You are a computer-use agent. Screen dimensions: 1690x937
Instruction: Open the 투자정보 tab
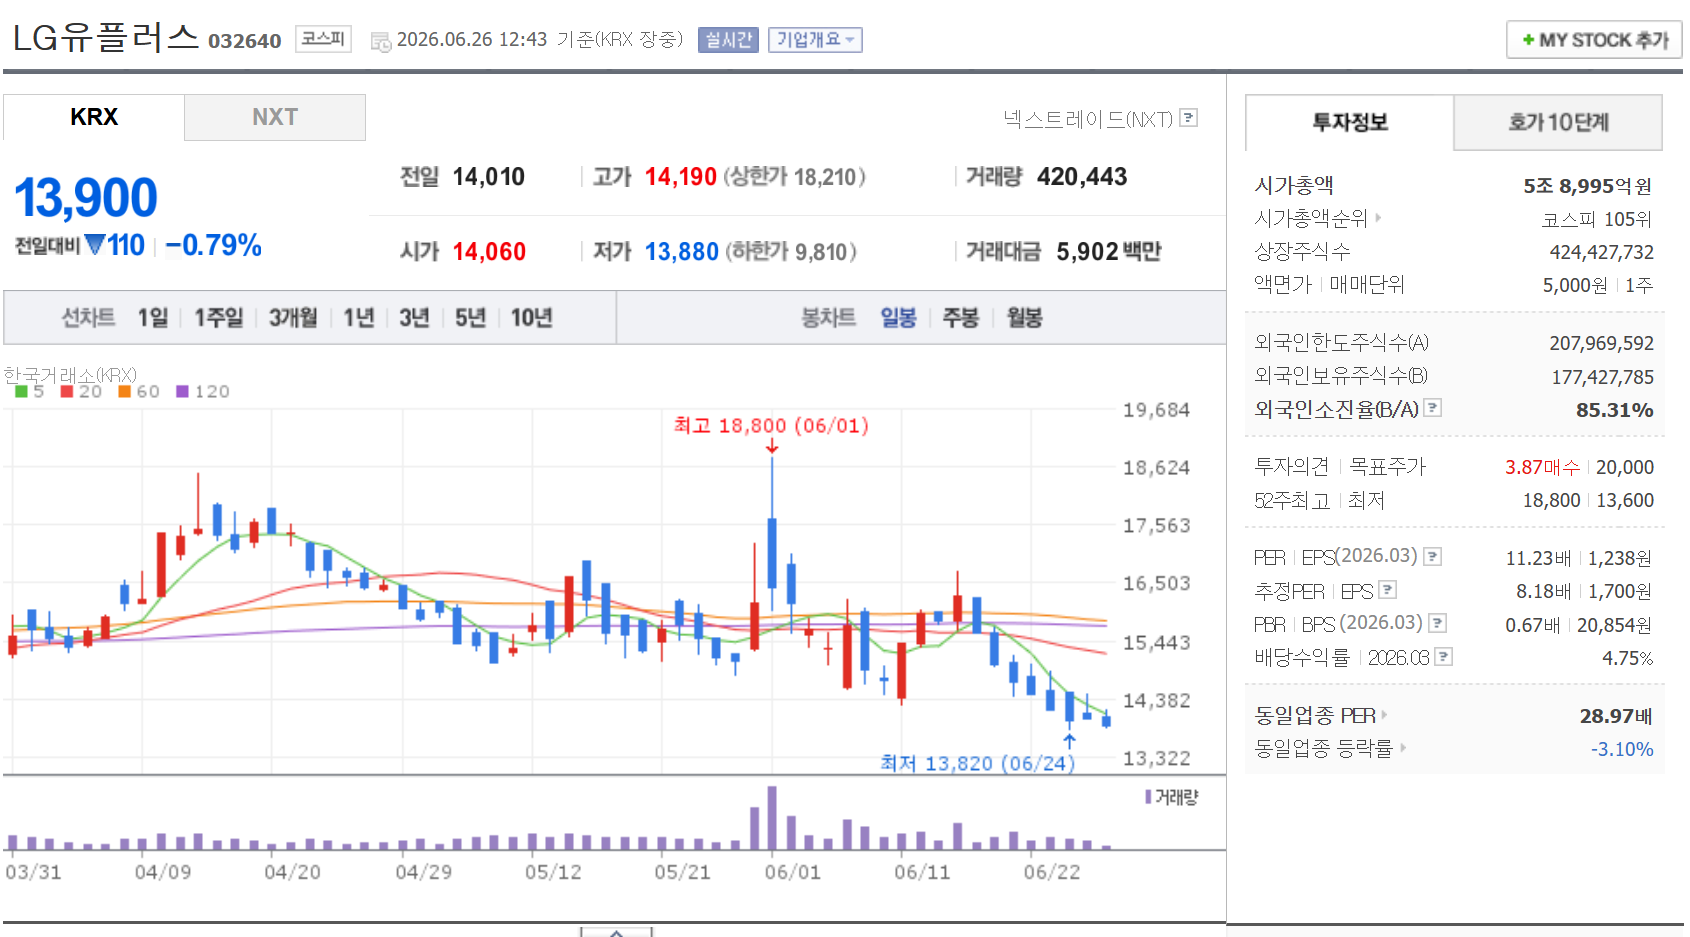1350,122
